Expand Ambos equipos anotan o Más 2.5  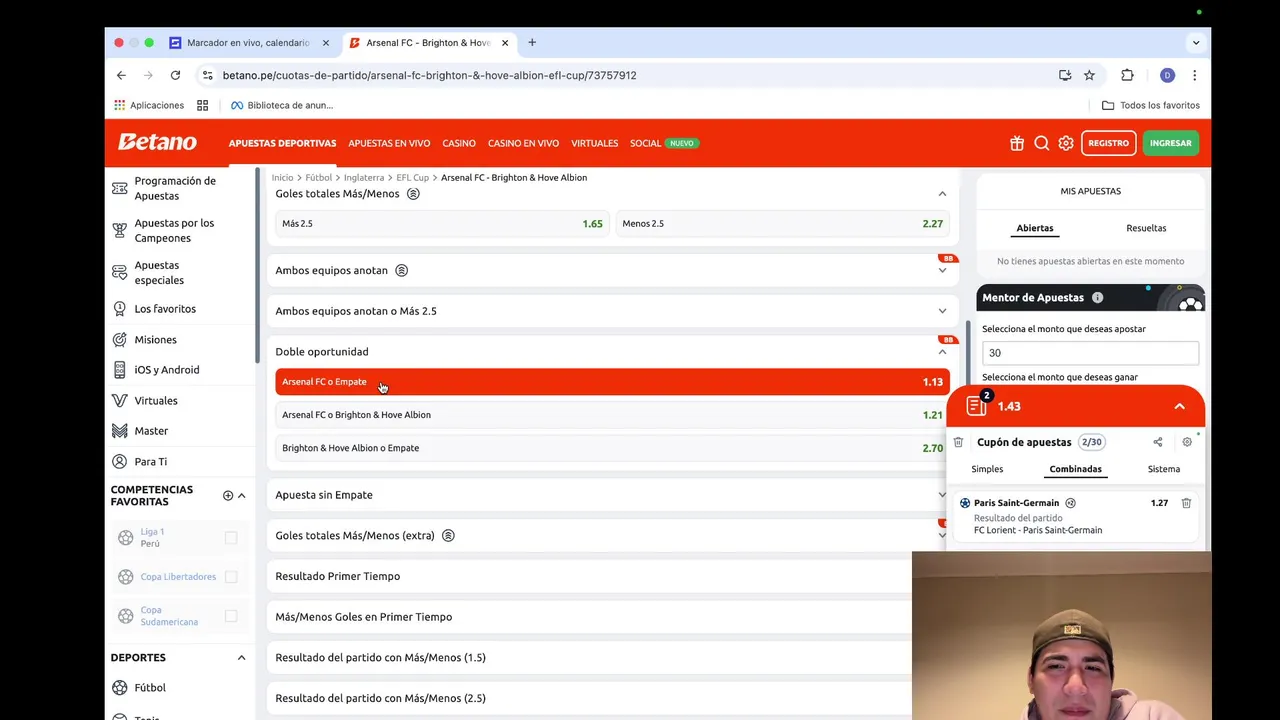[942, 311]
